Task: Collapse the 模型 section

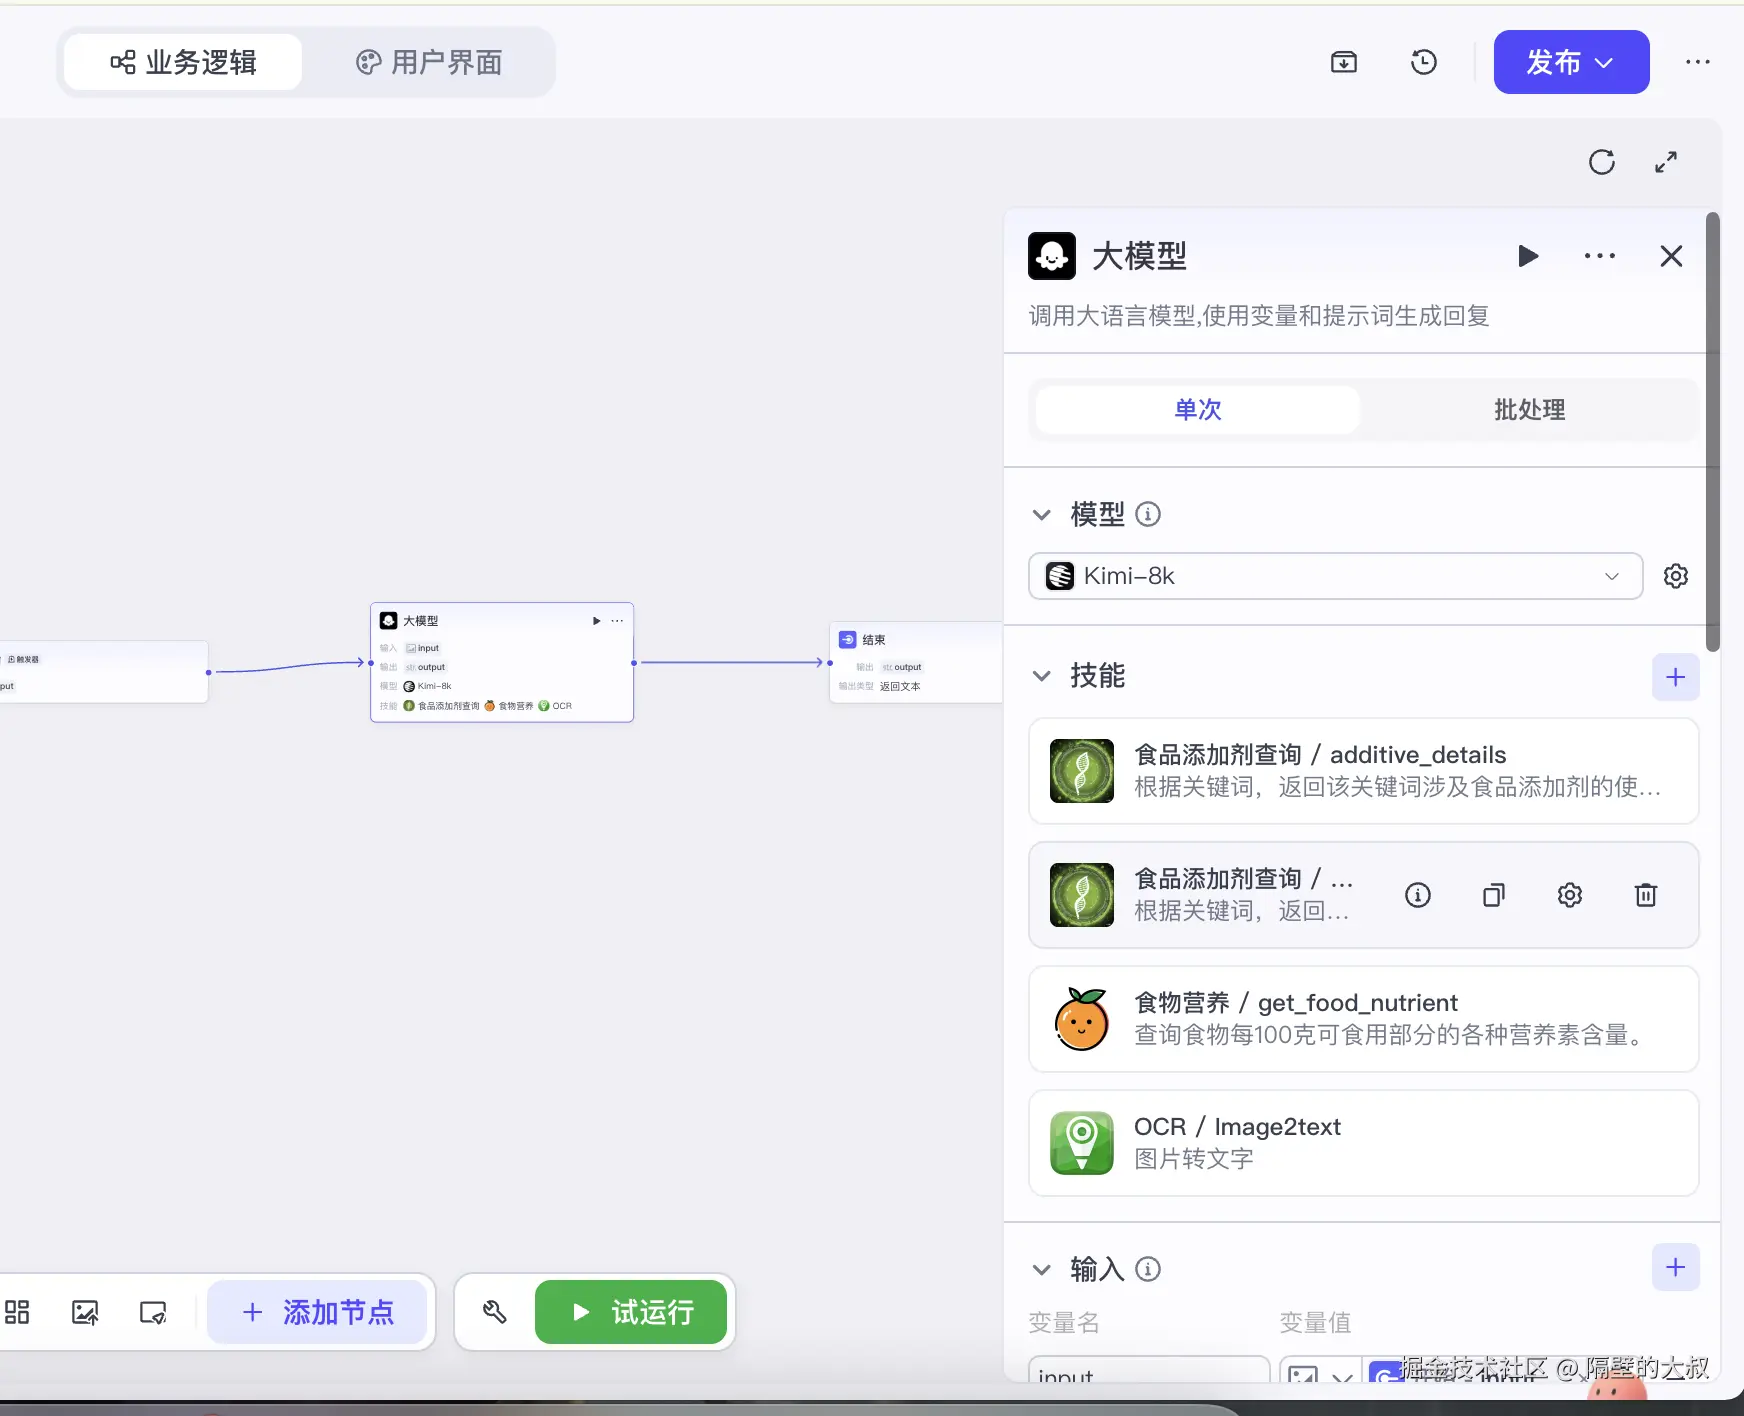Action: (1042, 515)
